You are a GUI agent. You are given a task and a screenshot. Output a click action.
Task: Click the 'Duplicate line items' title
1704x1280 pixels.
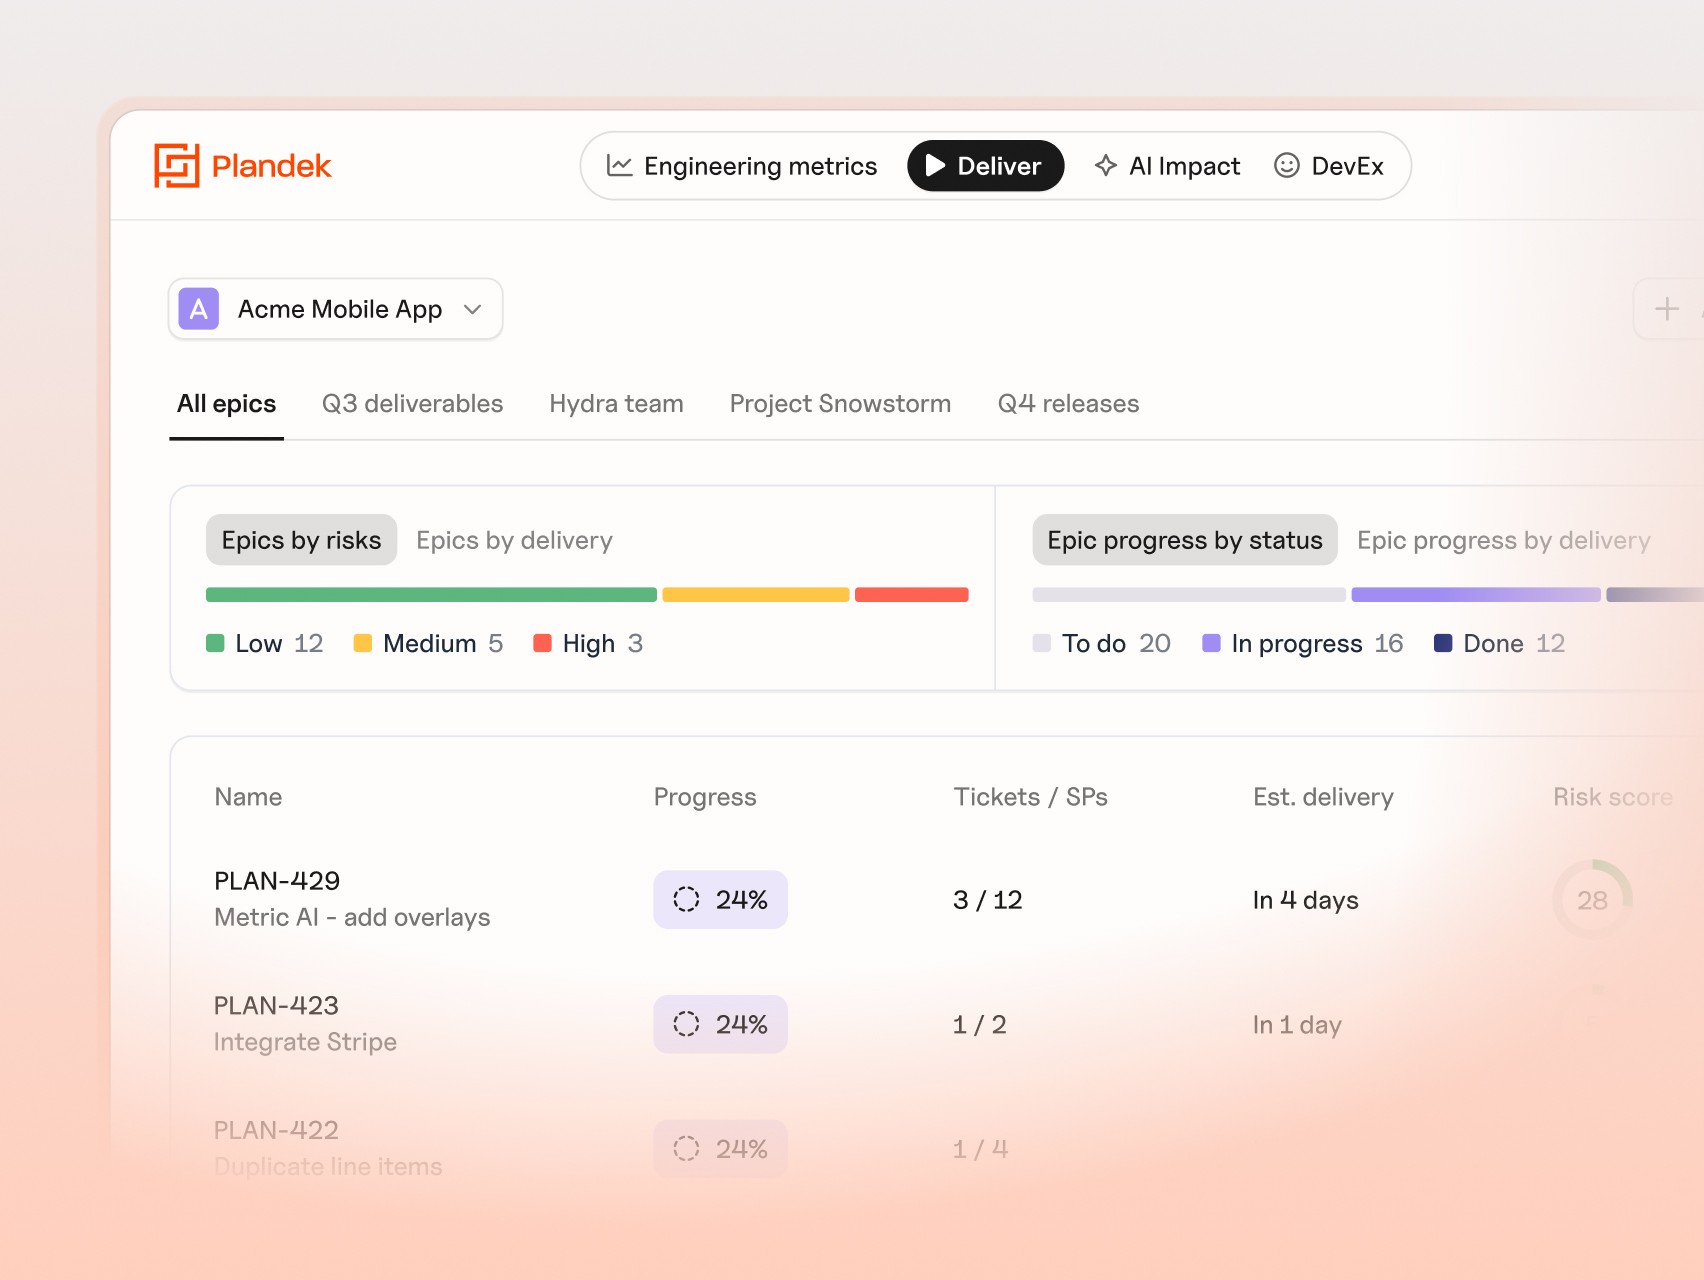tap(328, 1167)
